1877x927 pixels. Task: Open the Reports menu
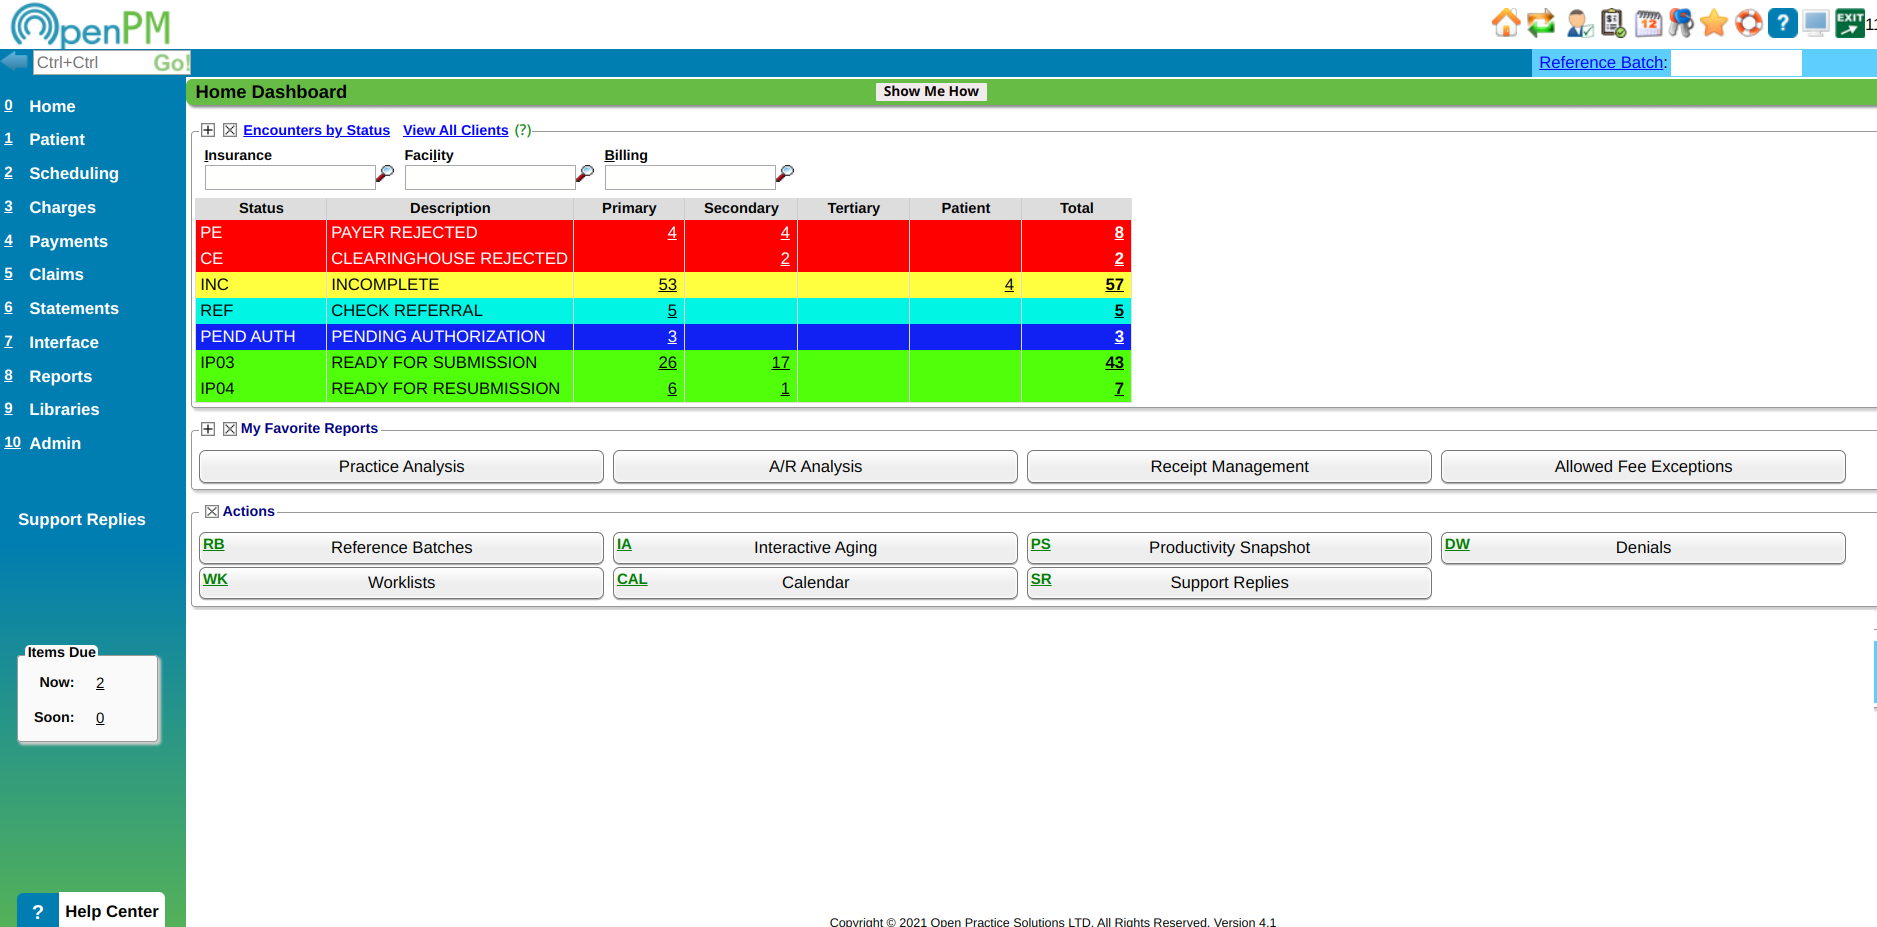point(60,376)
